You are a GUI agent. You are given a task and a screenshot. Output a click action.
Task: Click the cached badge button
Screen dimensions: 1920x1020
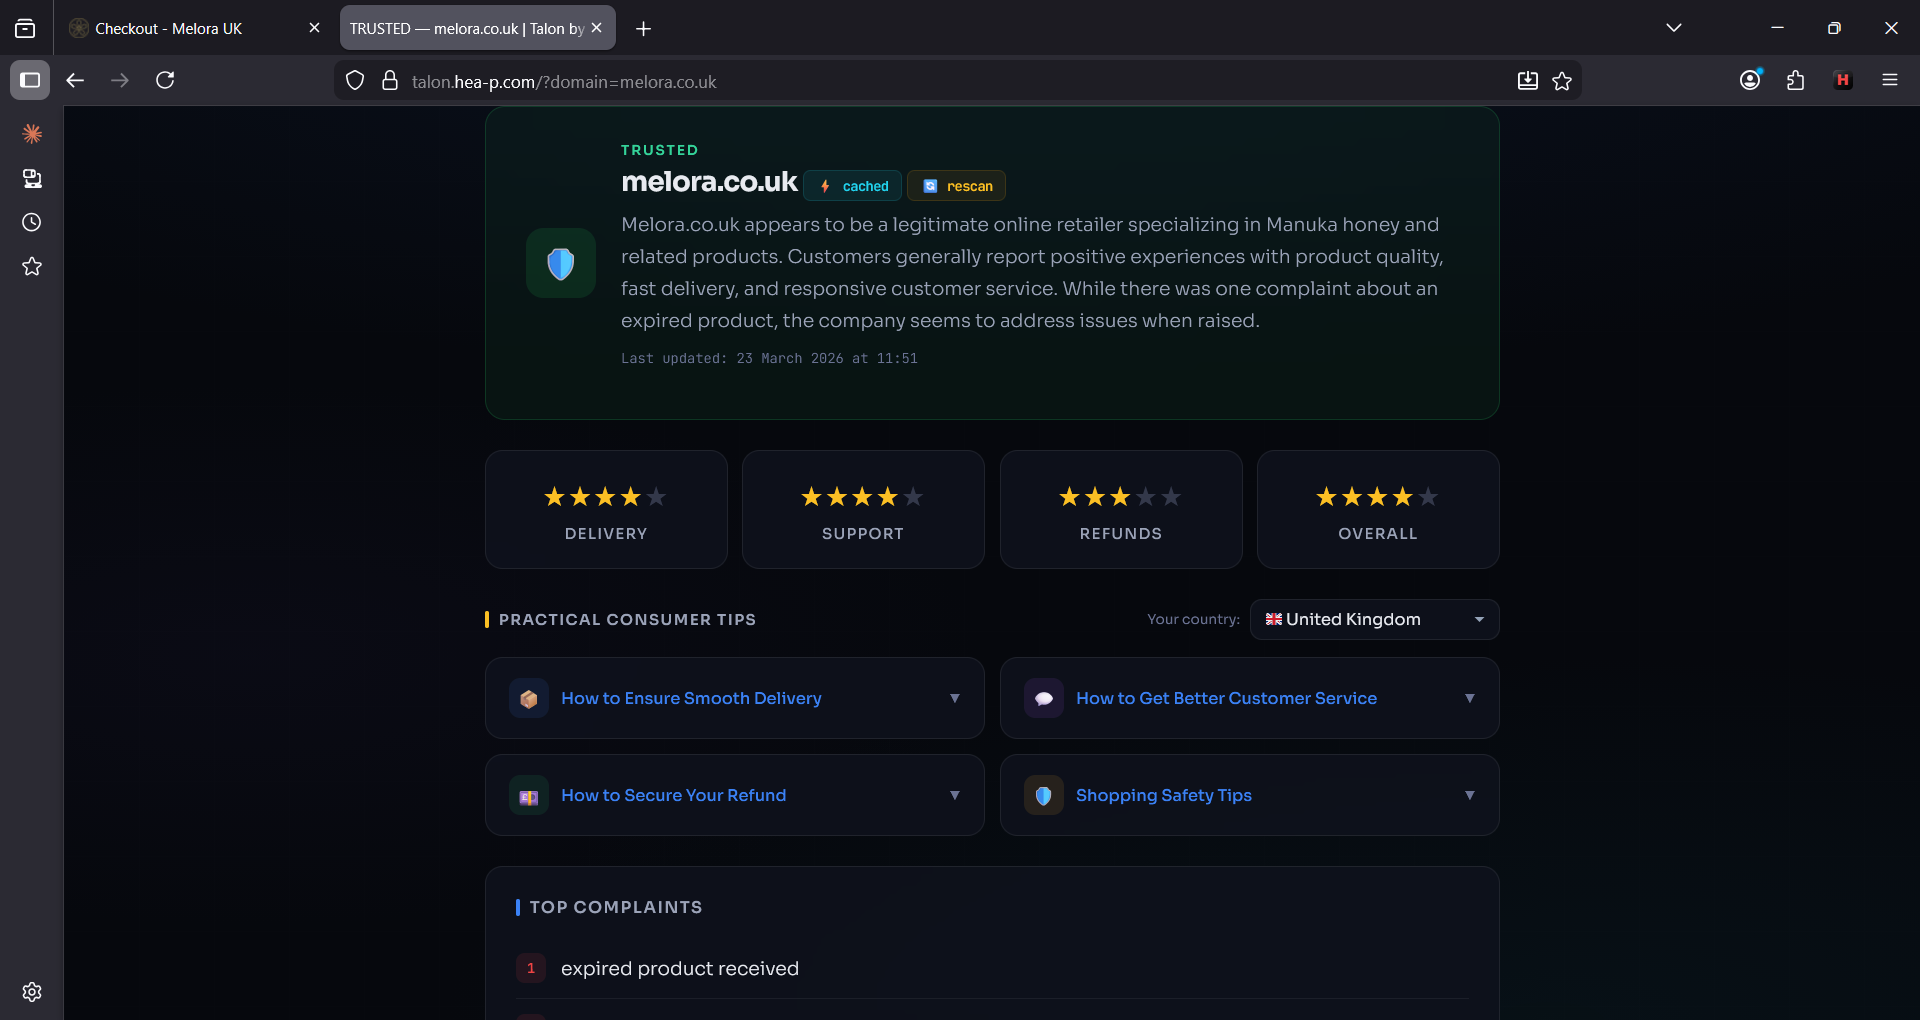coord(853,186)
